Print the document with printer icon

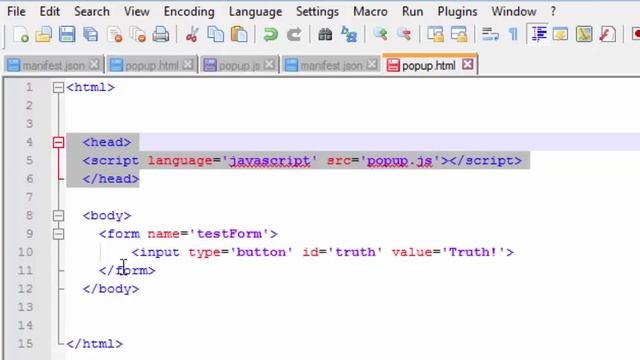(161, 35)
